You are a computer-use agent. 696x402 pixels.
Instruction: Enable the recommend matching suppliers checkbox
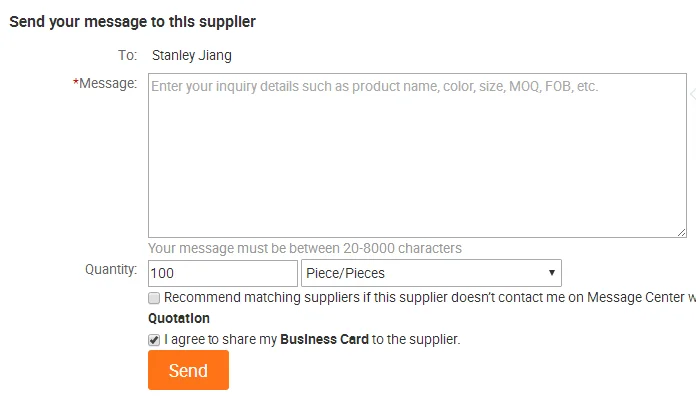click(x=154, y=298)
